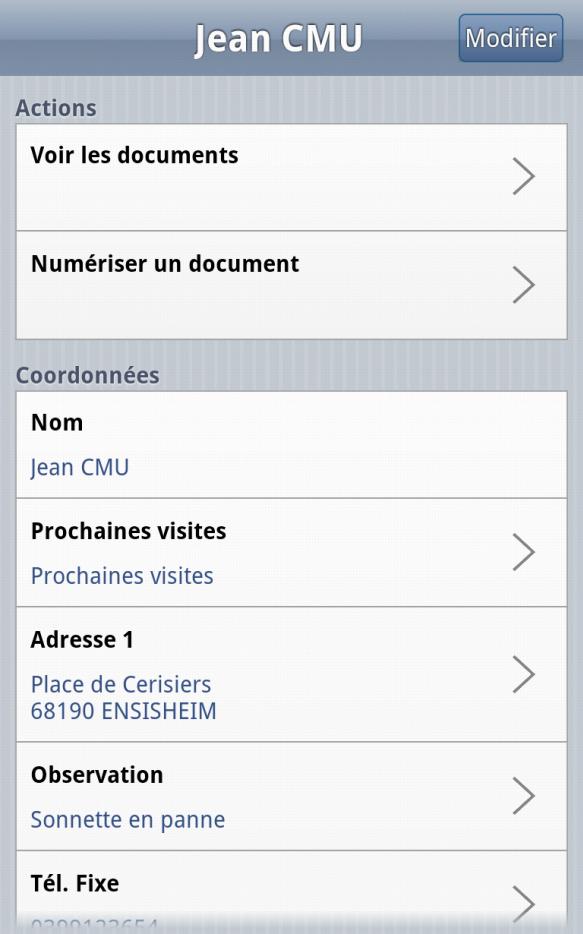Open the Prochaines visites link
Image resolution: width=583 pixels, height=934 pixels.
coord(121,576)
